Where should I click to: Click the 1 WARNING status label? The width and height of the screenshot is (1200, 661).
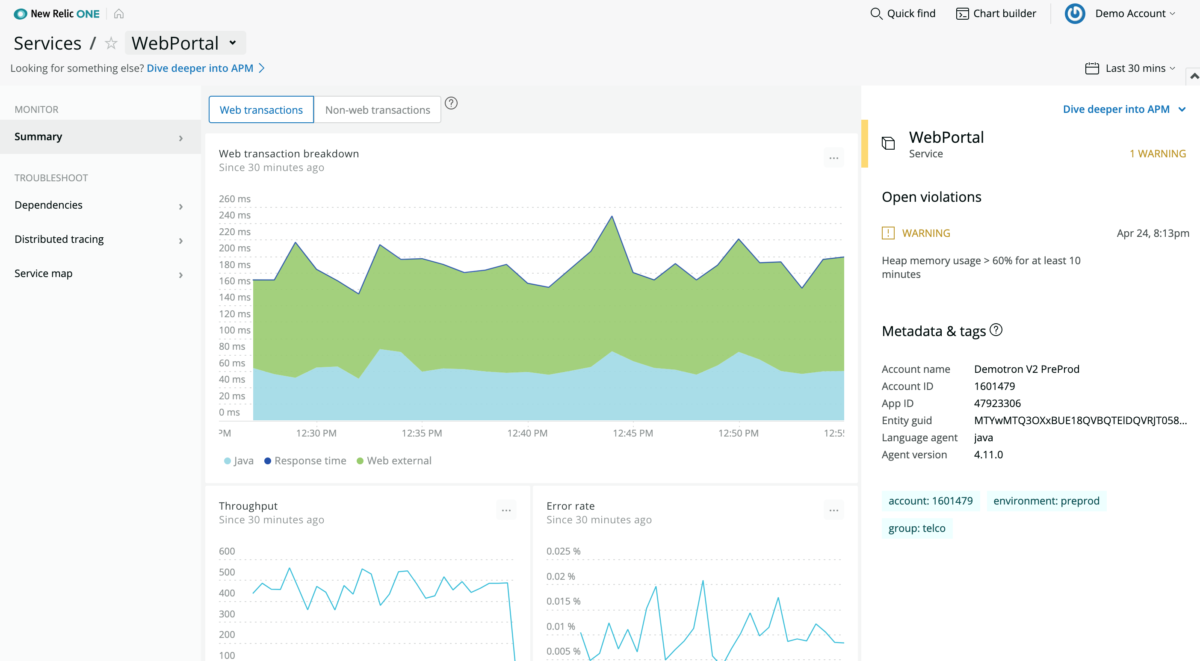click(x=1158, y=154)
